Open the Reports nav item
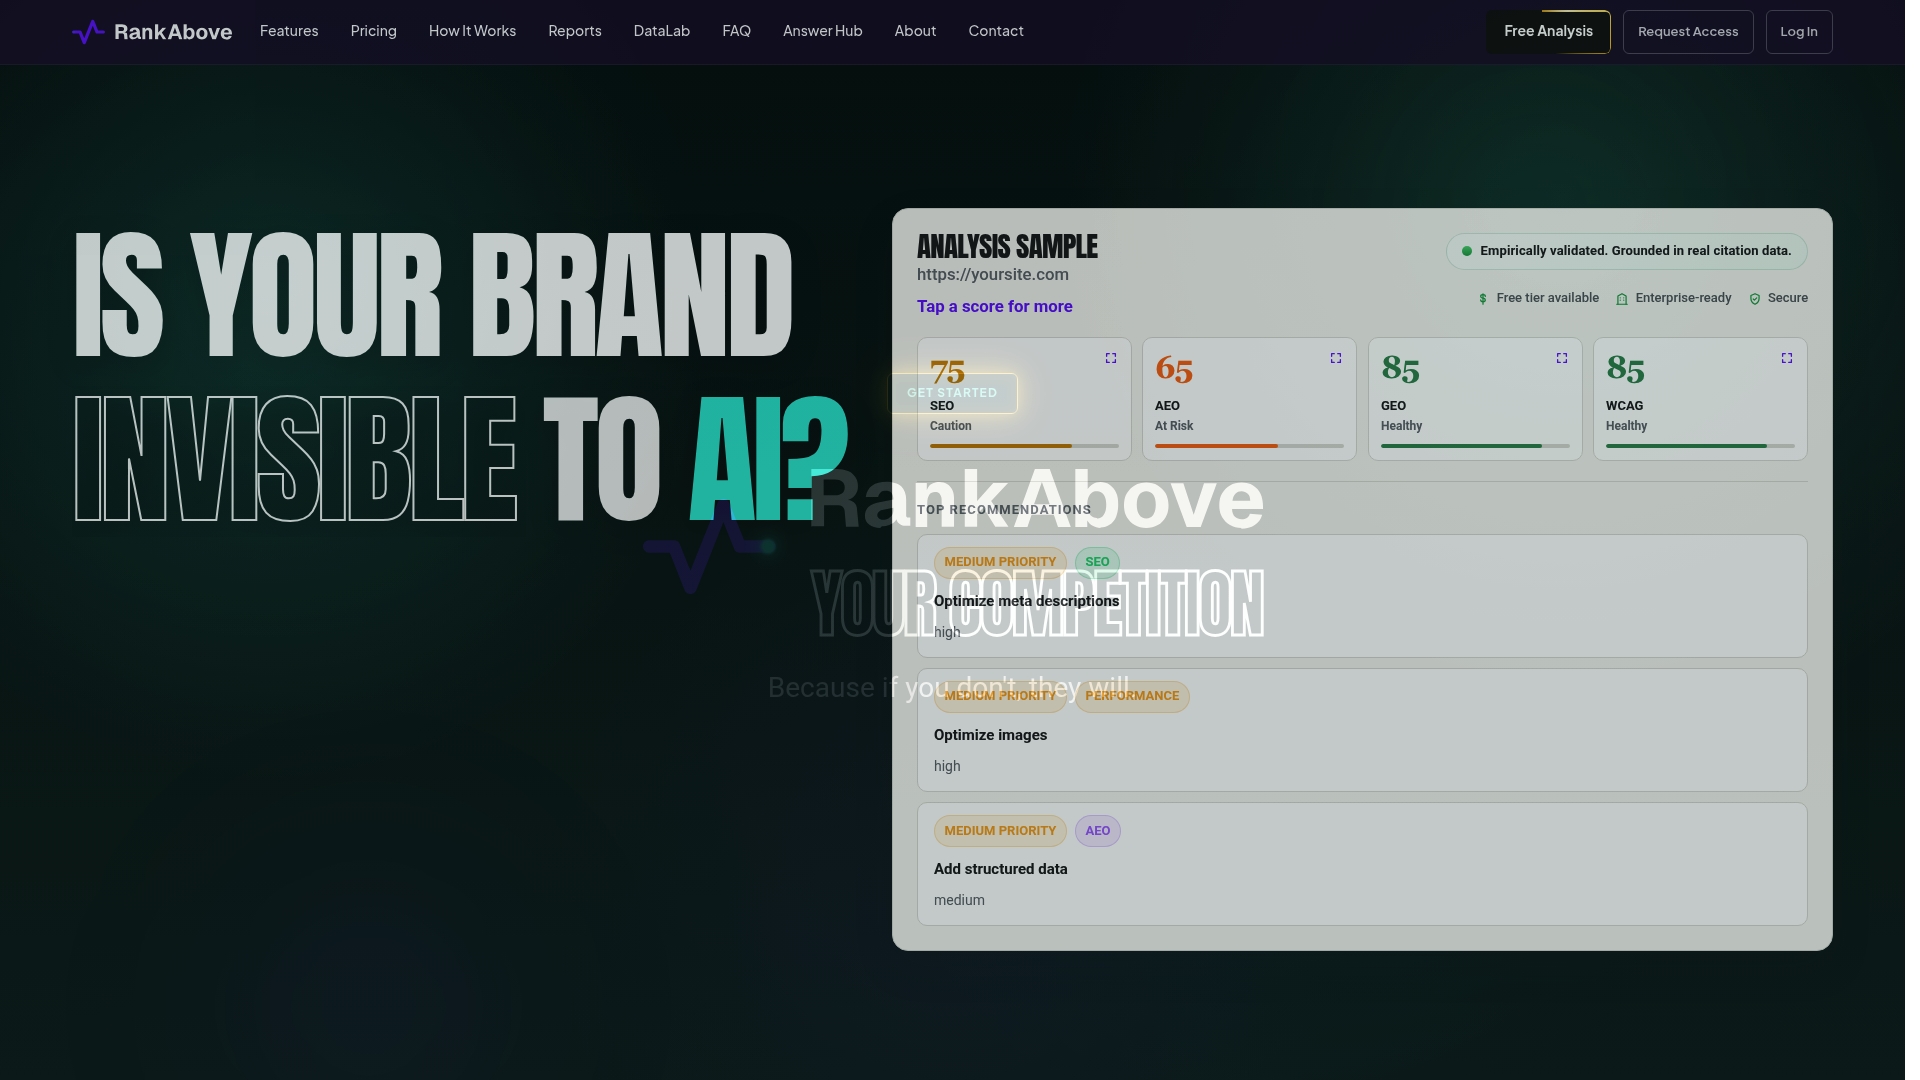 [575, 31]
